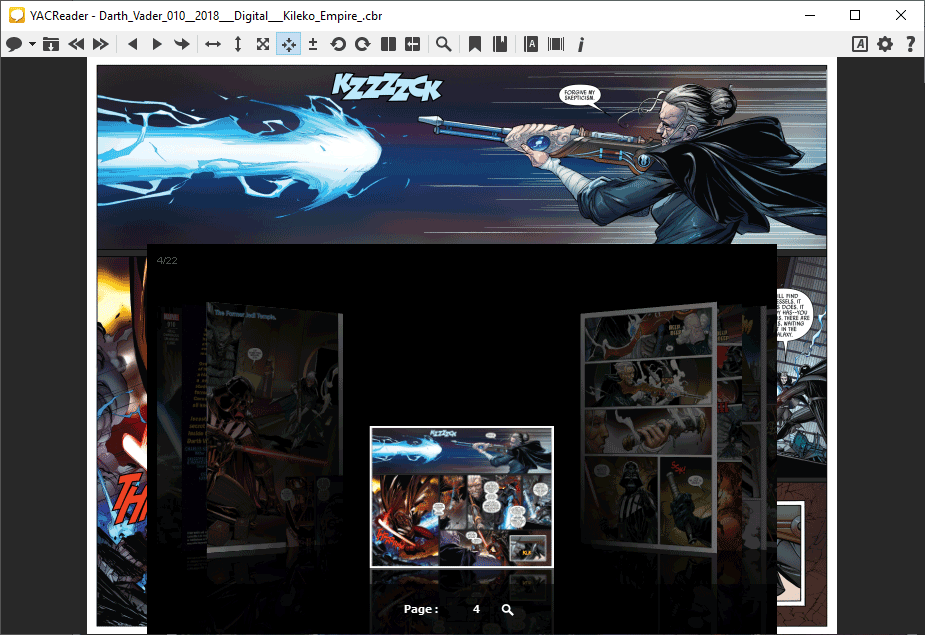Viewport: 925px width, 635px height.
Task: Maximize the YACReader window
Action: 855,15
